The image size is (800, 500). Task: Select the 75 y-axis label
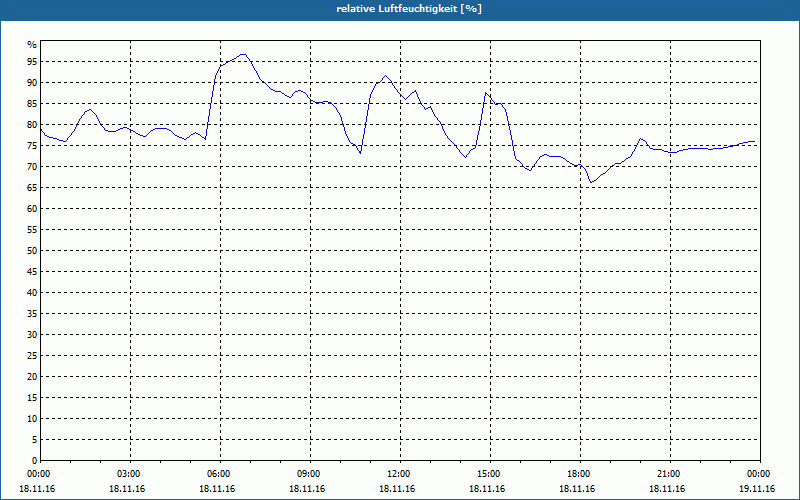pos(32,146)
